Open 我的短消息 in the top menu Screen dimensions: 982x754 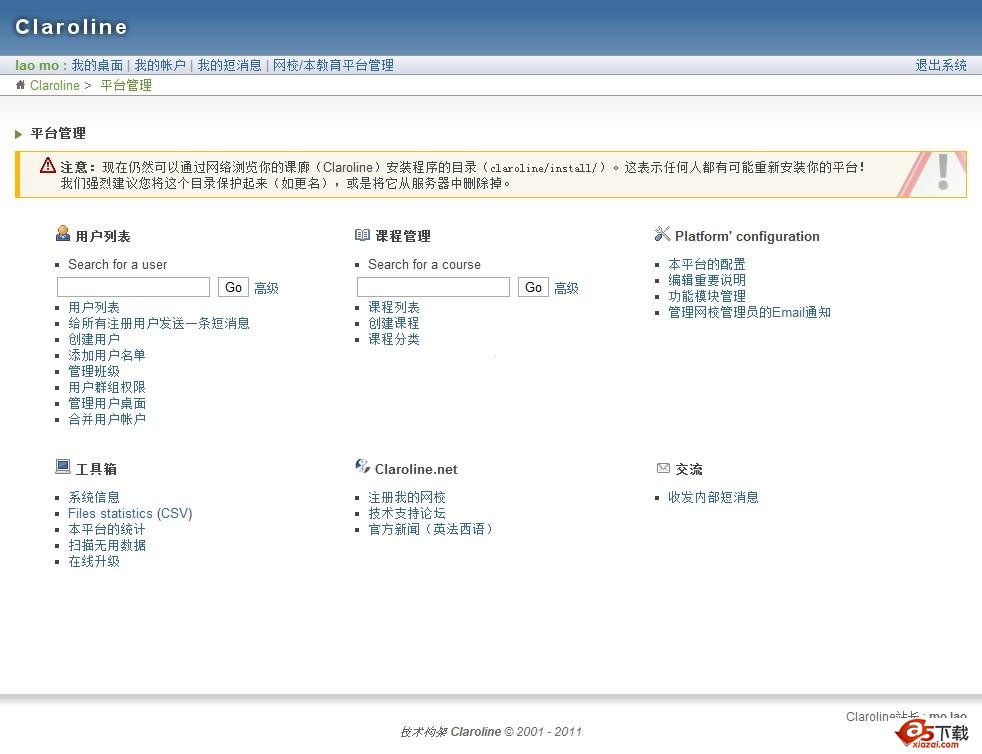[229, 65]
